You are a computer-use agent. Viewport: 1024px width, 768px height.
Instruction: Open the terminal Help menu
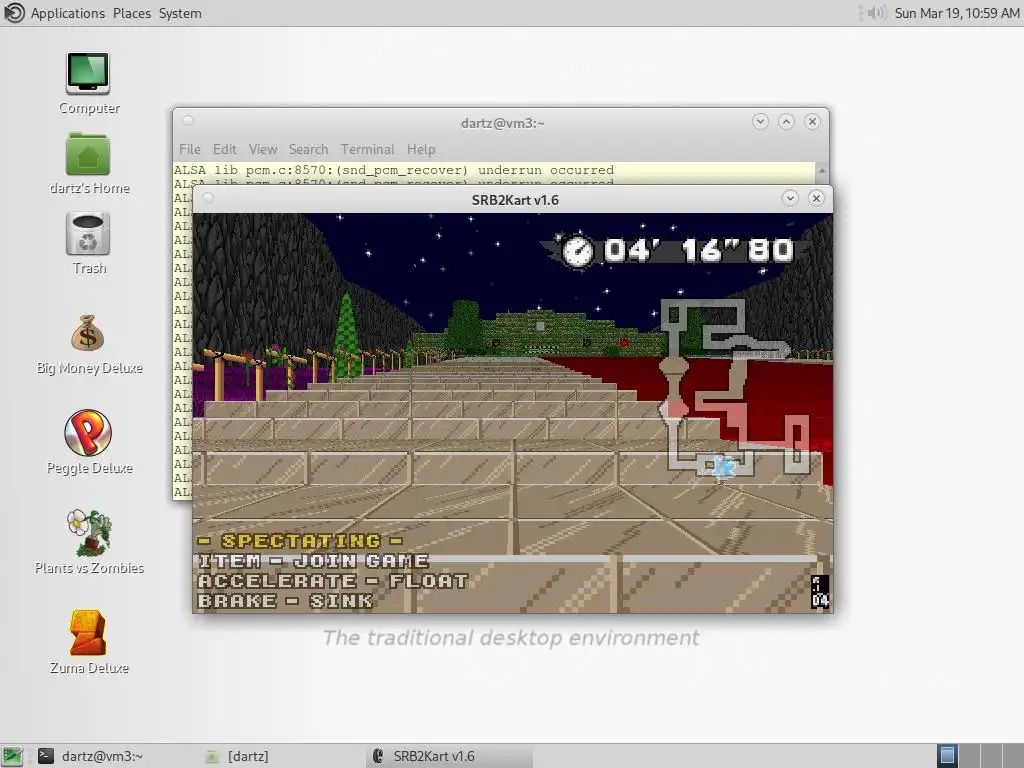click(421, 150)
